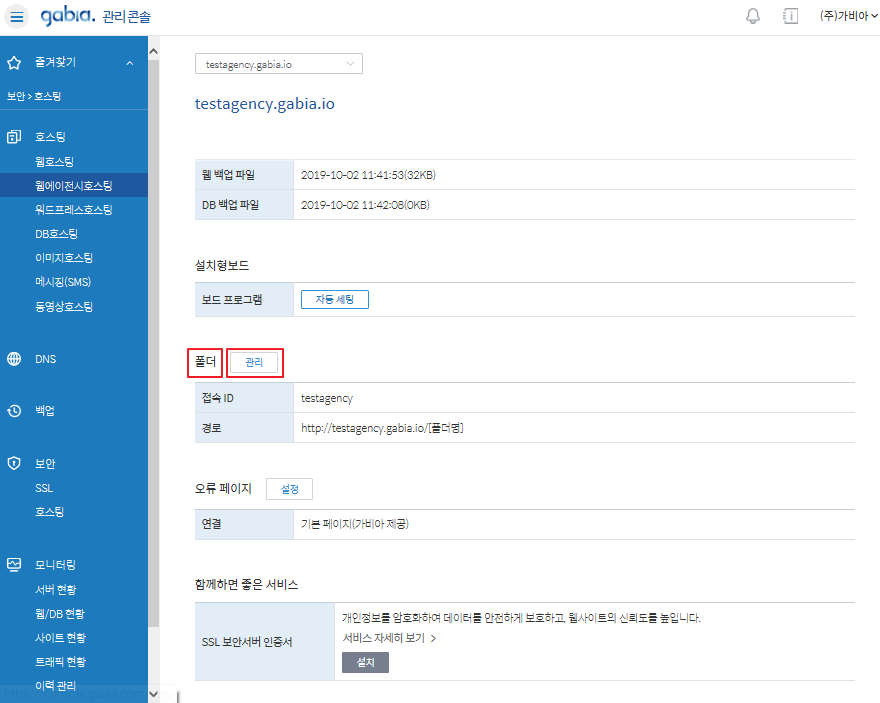Click the 오류 페이지 section heading

[x=223, y=489]
